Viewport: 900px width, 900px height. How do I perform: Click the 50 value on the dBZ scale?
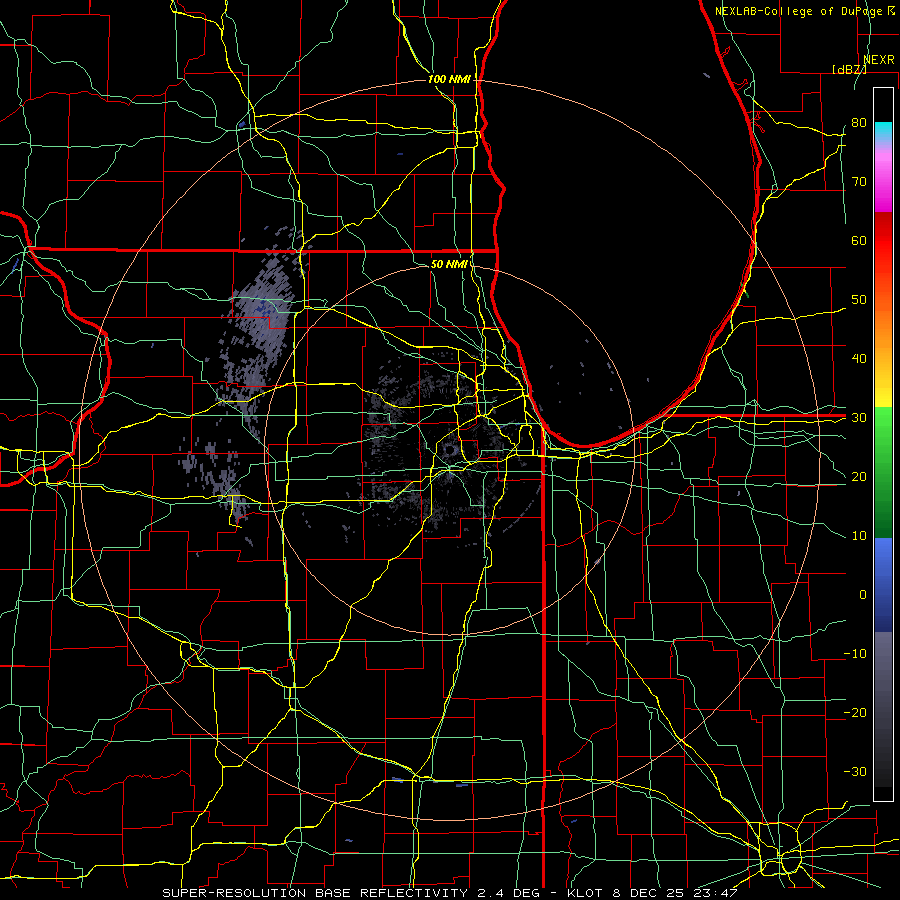pyautogui.click(x=859, y=300)
